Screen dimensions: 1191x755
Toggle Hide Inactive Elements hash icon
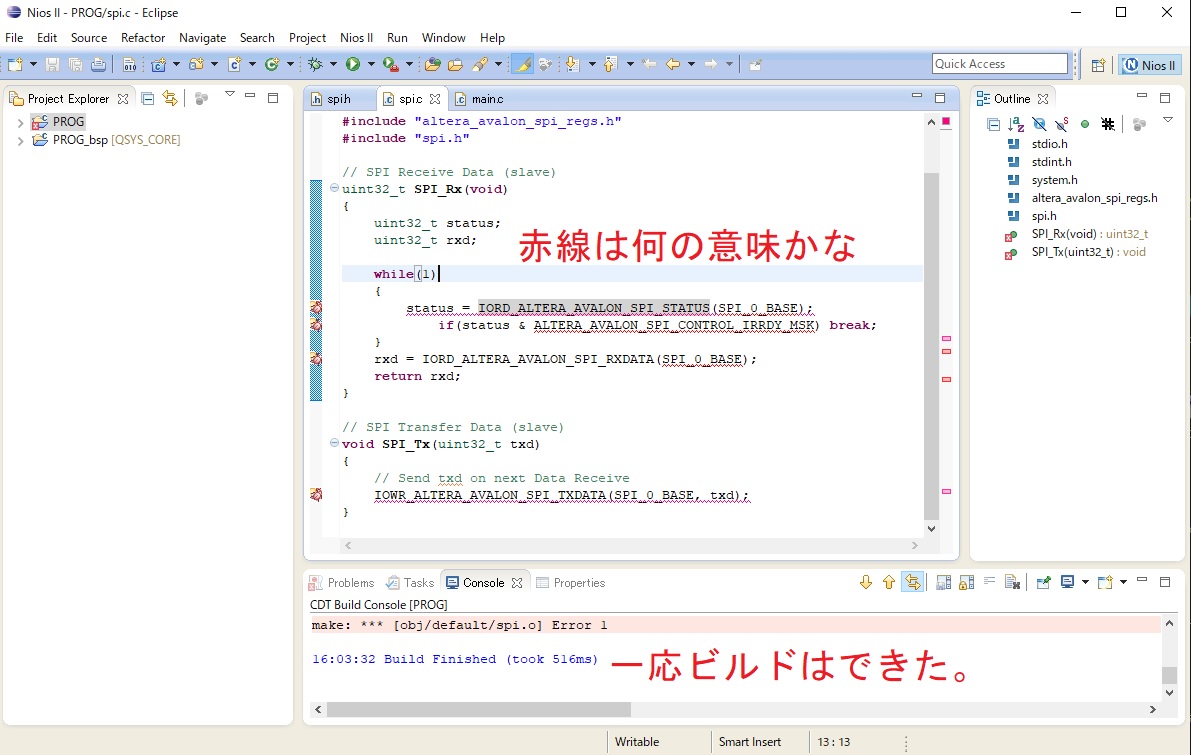click(x=1108, y=125)
